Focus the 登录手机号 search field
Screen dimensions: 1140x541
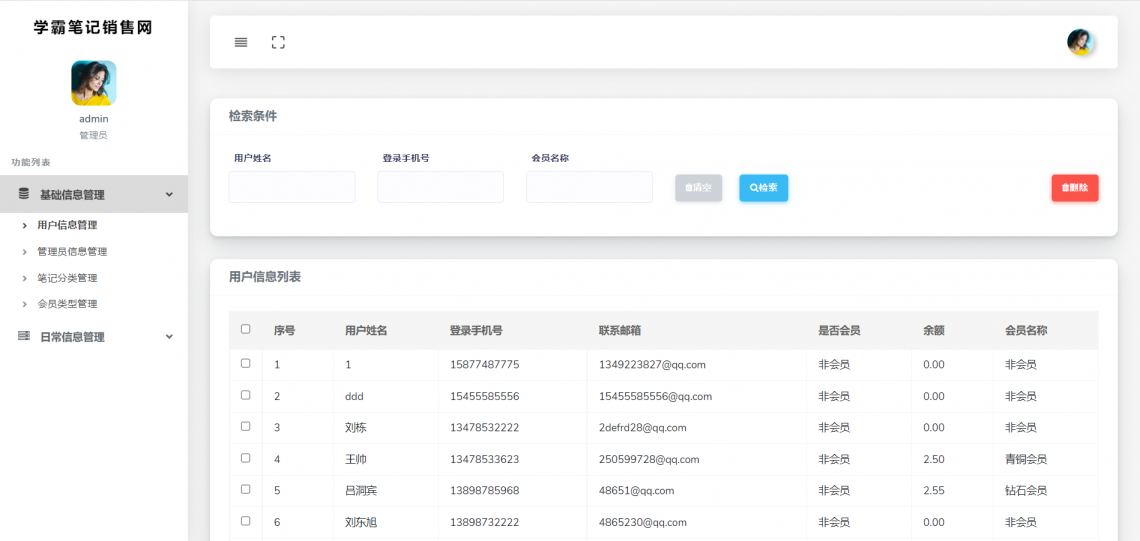(441, 187)
